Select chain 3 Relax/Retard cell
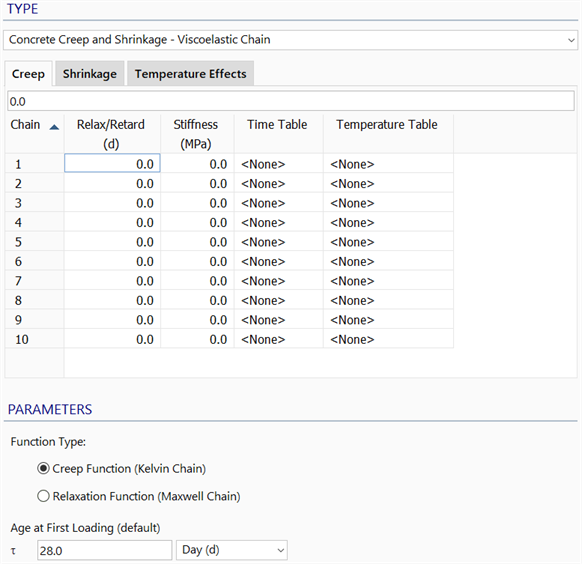The width and height of the screenshot is (582, 564). coord(112,203)
